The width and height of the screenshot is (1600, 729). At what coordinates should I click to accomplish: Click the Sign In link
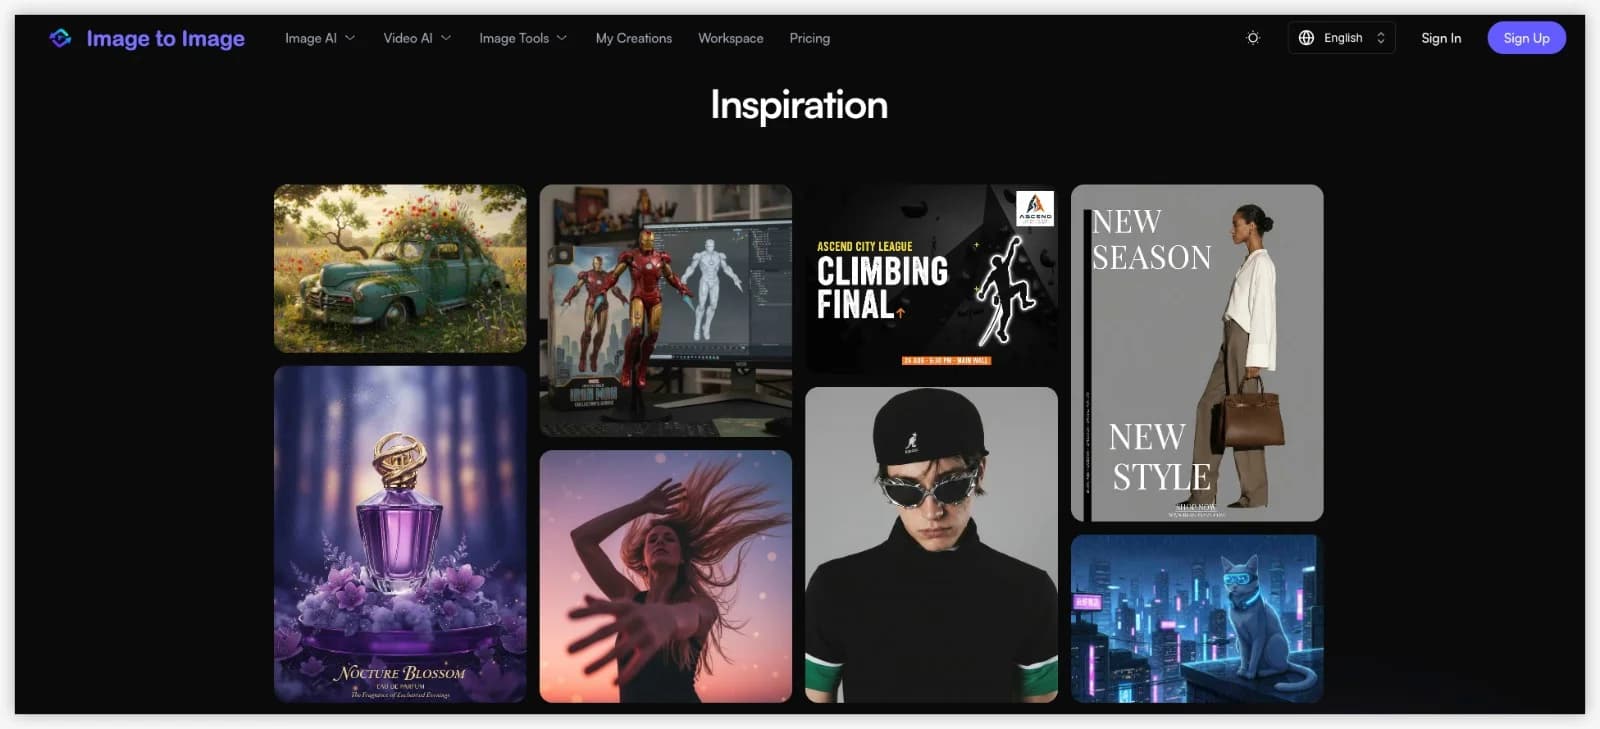click(x=1441, y=38)
